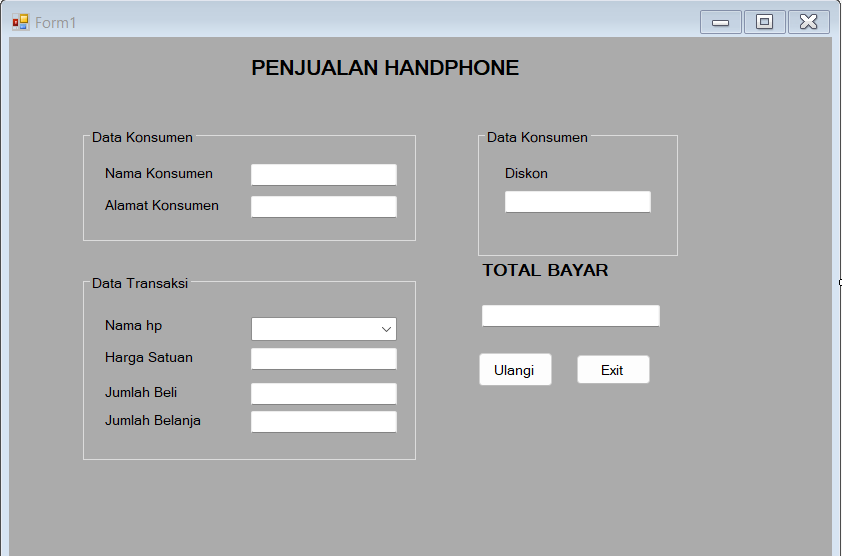Maximize the Form1 window
Viewport: 842px width, 556px height.
tap(764, 22)
